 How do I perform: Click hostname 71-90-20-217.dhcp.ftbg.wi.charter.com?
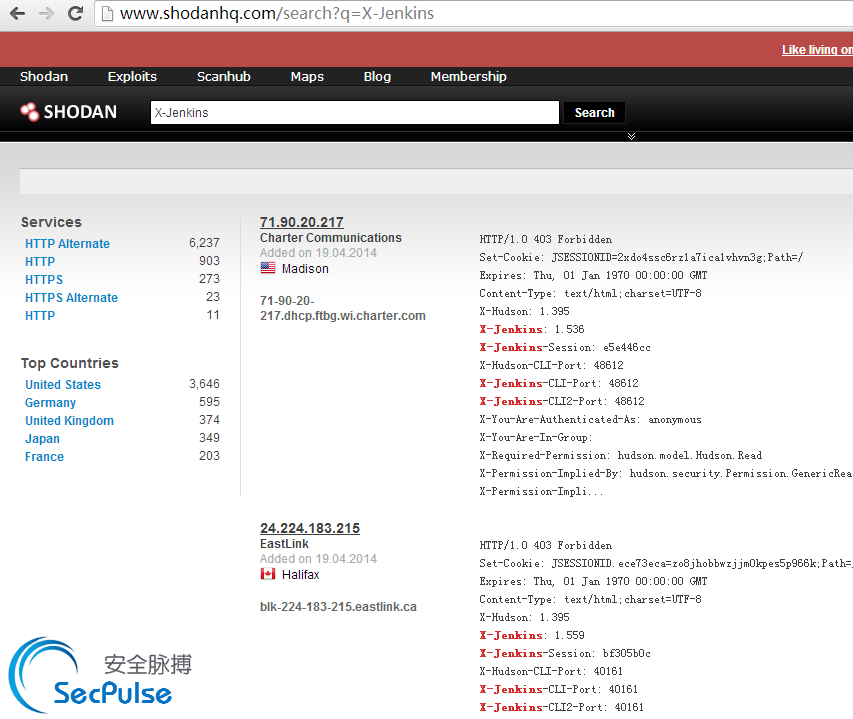(x=342, y=308)
